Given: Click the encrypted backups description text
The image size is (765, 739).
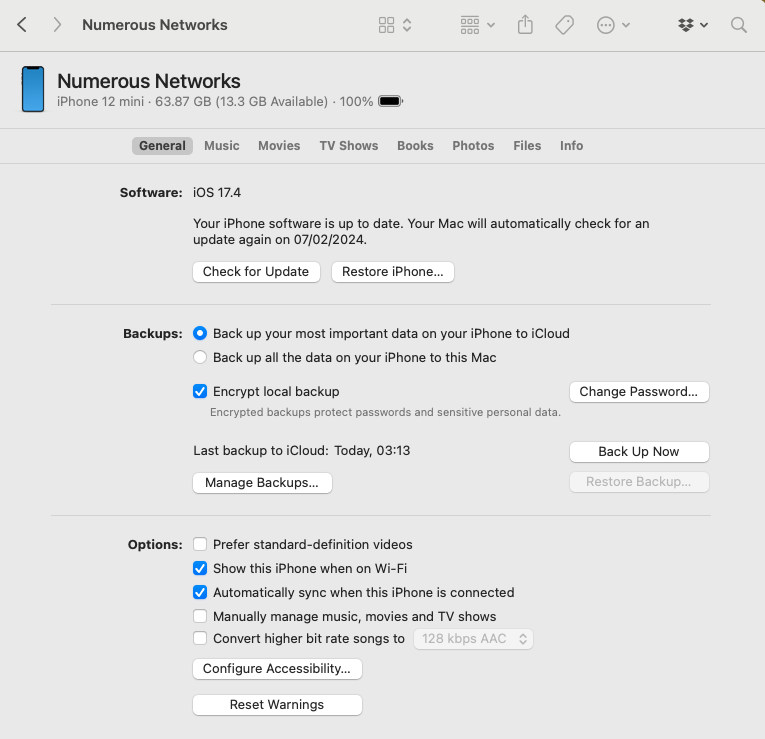Looking at the screenshot, I should tap(385, 412).
